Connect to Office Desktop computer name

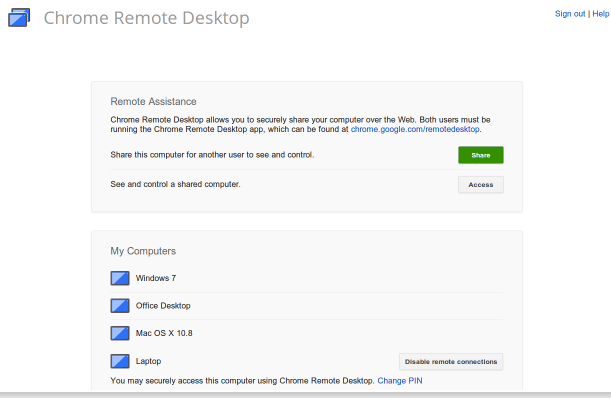pyautogui.click(x=163, y=306)
